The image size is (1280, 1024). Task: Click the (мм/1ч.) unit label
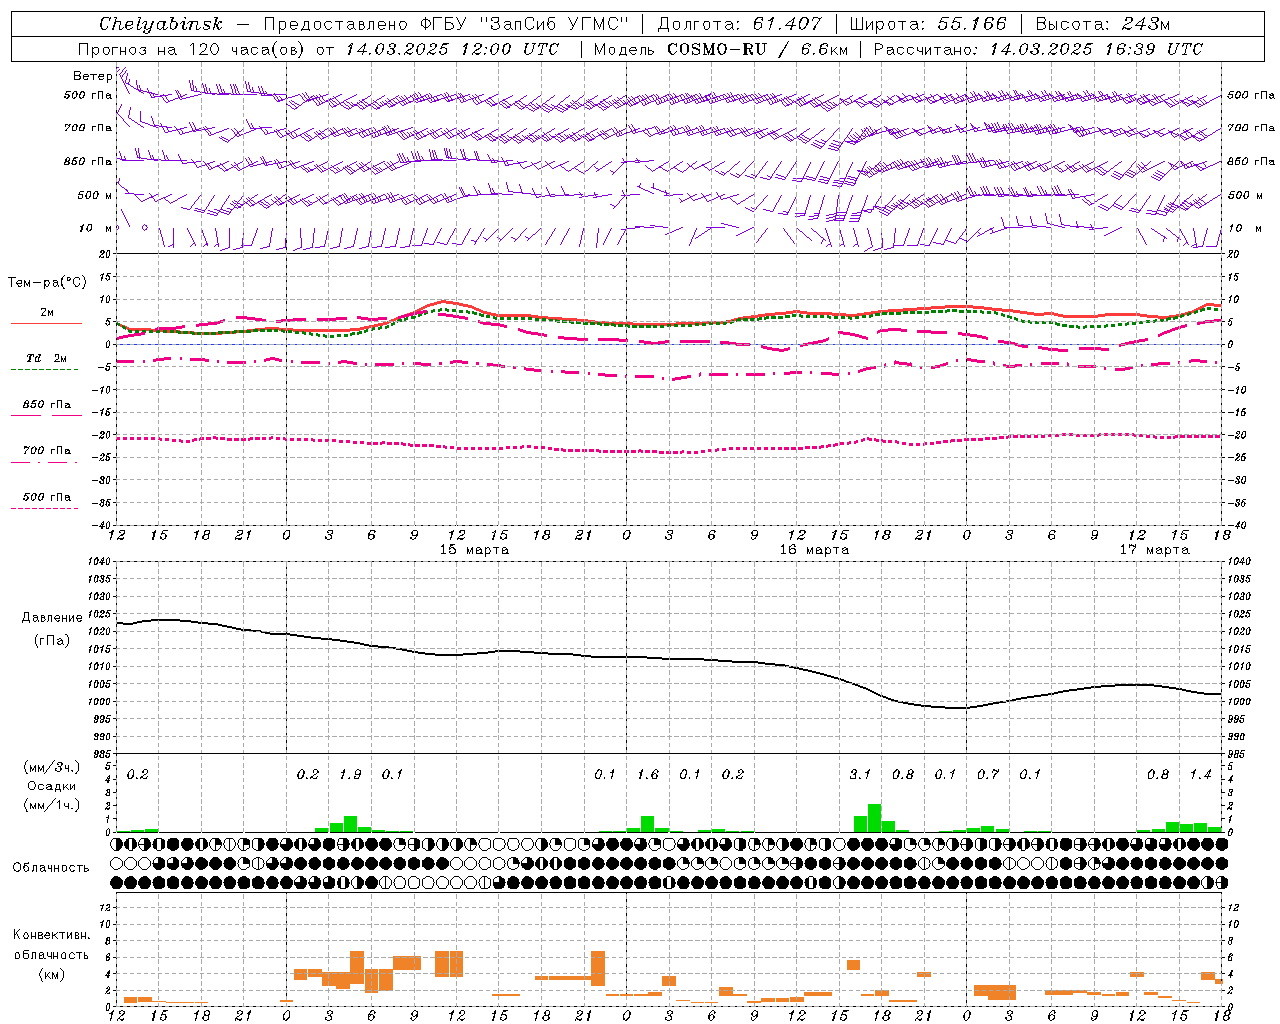tap(51, 805)
